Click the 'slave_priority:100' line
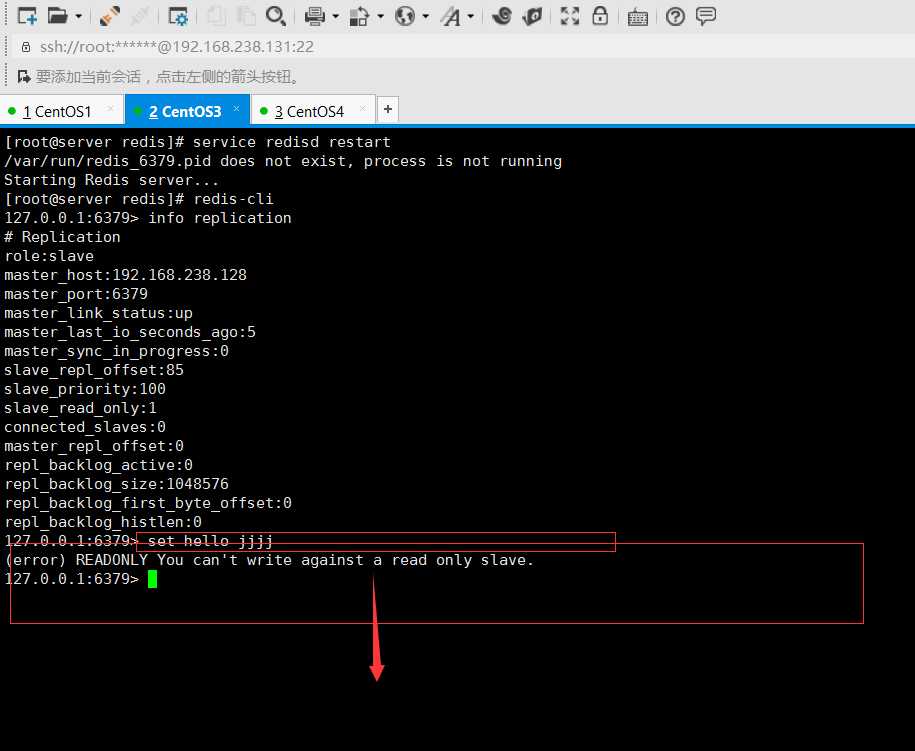The image size is (915, 751). [x=85, y=389]
